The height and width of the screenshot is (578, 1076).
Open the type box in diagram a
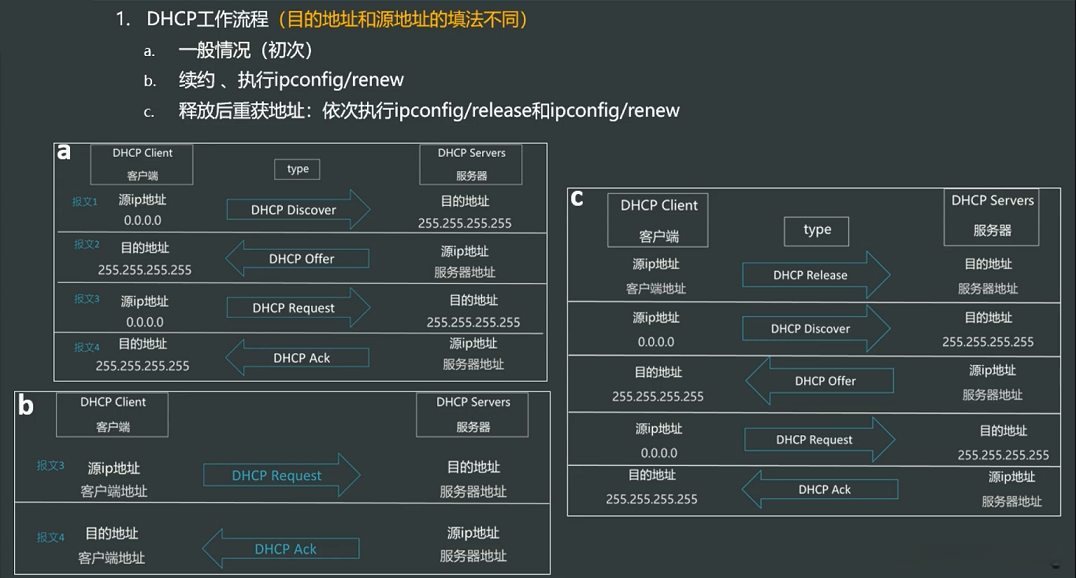click(297, 169)
